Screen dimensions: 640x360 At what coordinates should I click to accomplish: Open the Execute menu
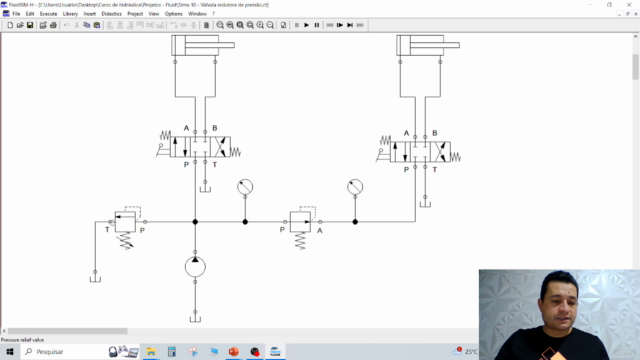[48, 14]
